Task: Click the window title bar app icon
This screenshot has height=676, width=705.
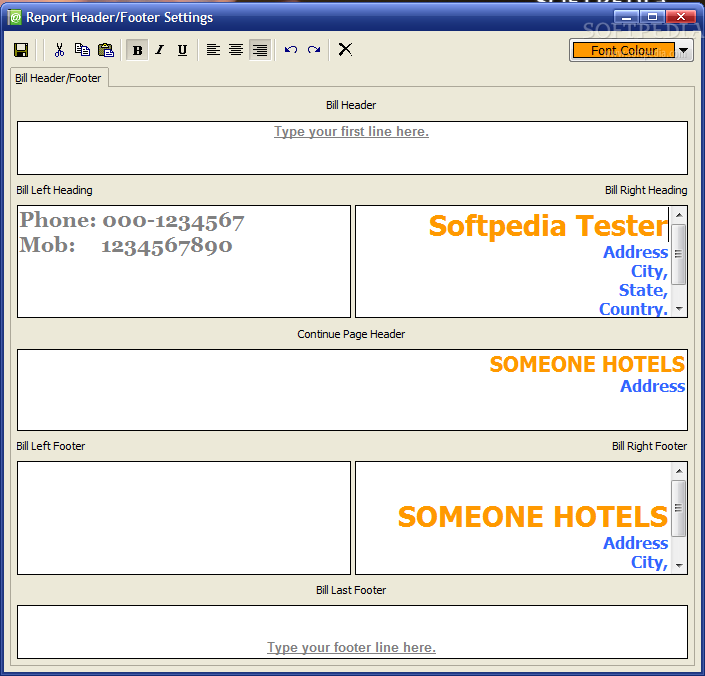Action: 15,18
